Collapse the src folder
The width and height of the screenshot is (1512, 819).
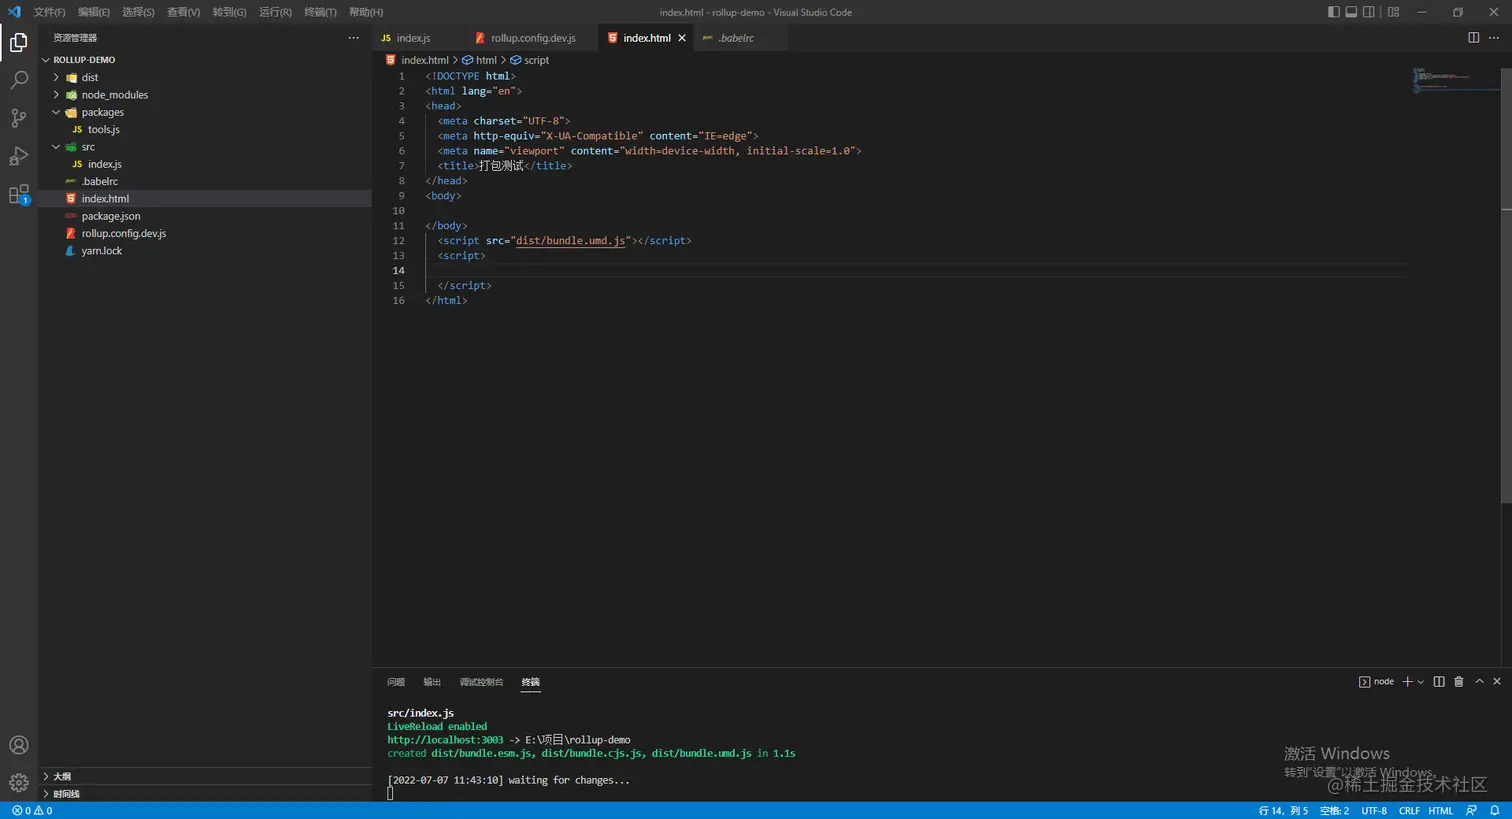coord(56,147)
